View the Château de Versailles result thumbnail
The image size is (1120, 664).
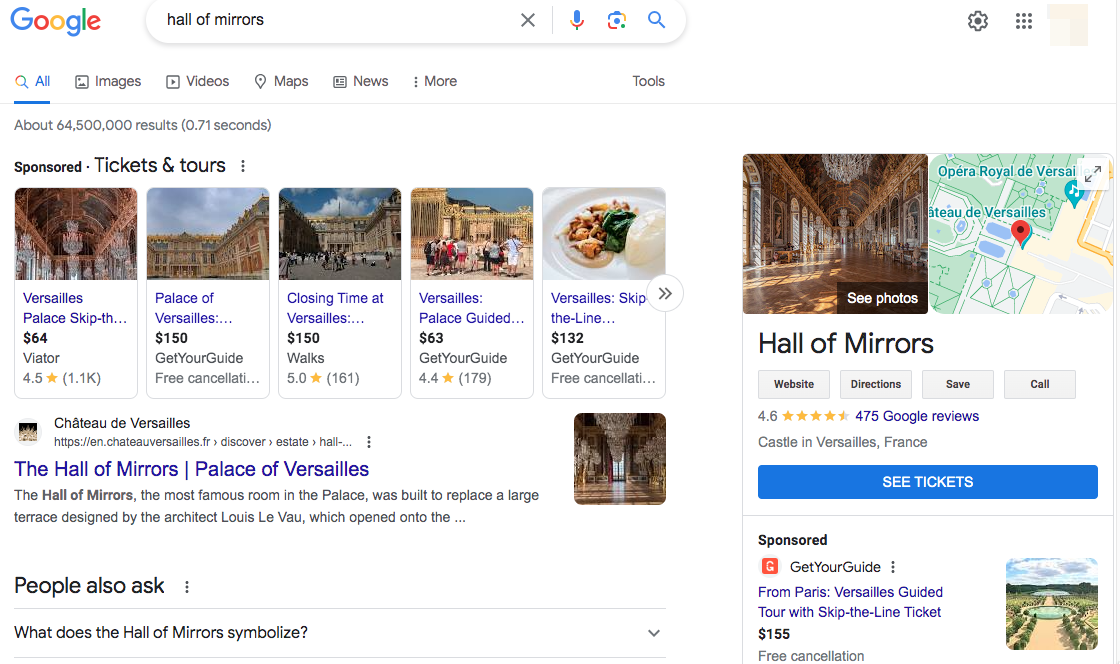[620, 459]
